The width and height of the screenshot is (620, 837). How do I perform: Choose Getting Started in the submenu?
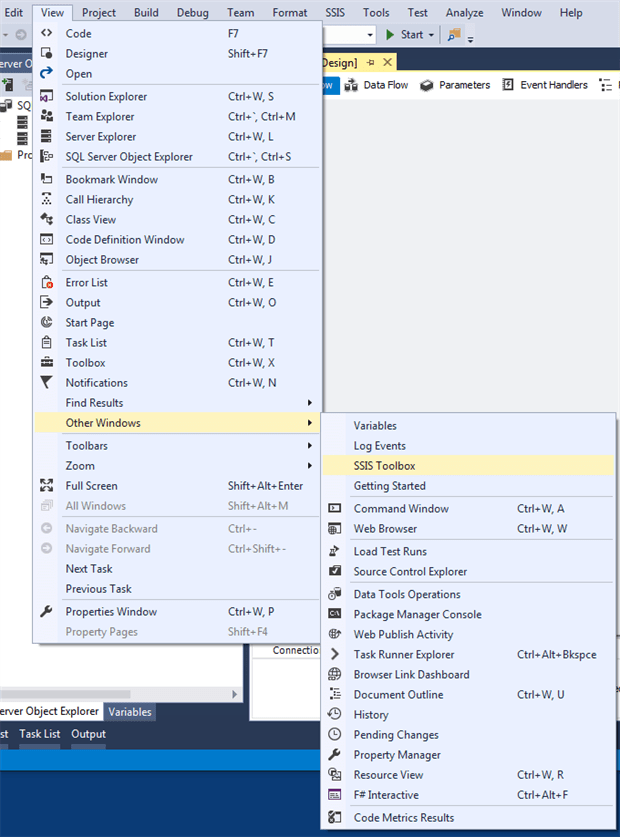(x=468, y=486)
